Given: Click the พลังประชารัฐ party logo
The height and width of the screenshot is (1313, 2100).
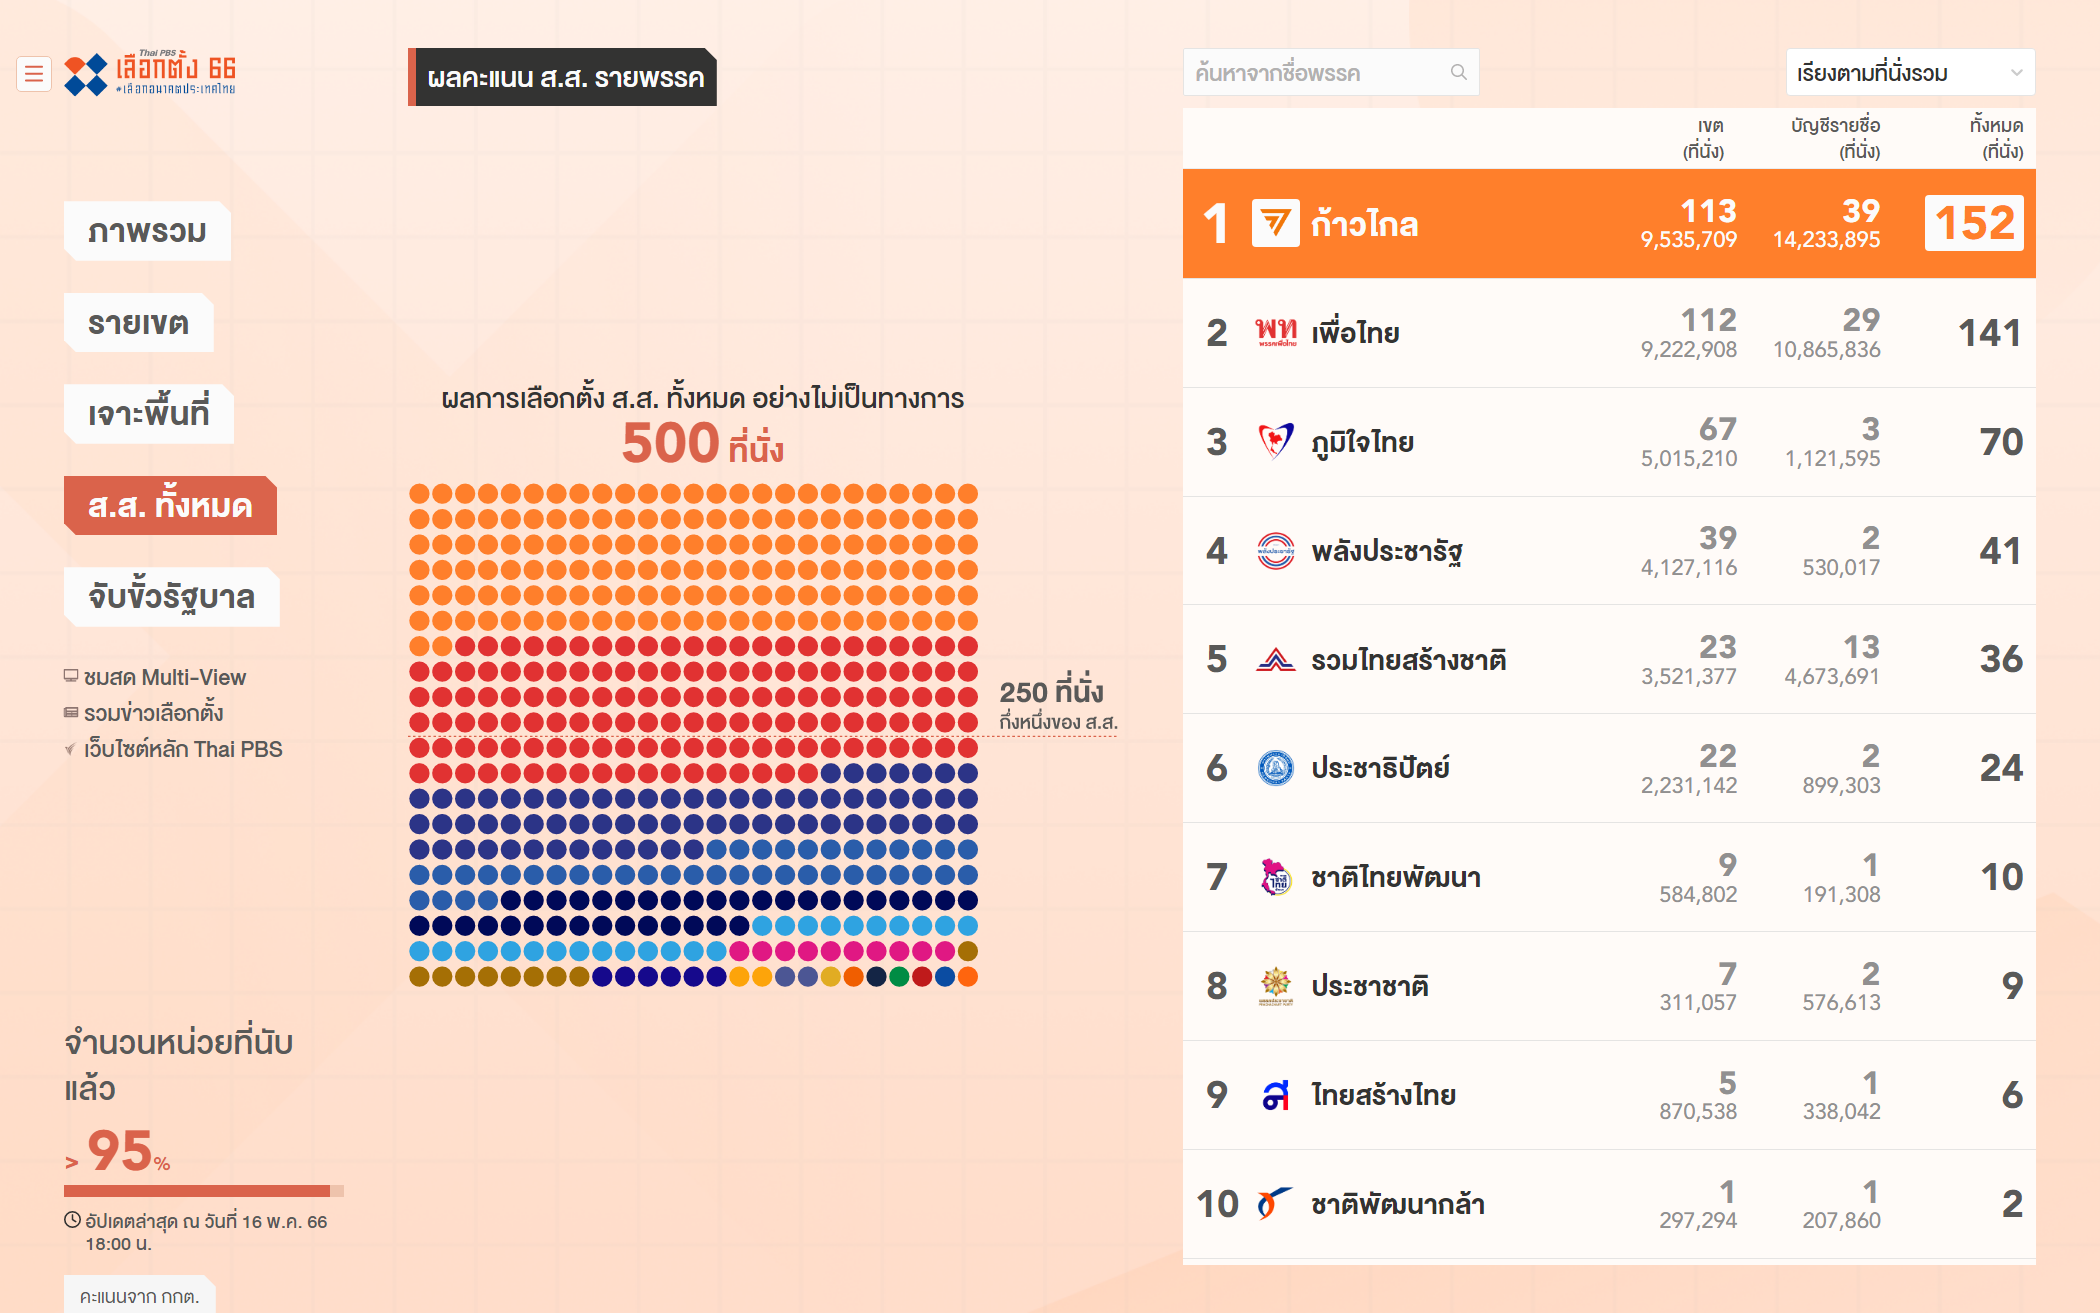Looking at the screenshot, I should (x=1275, y=550).
